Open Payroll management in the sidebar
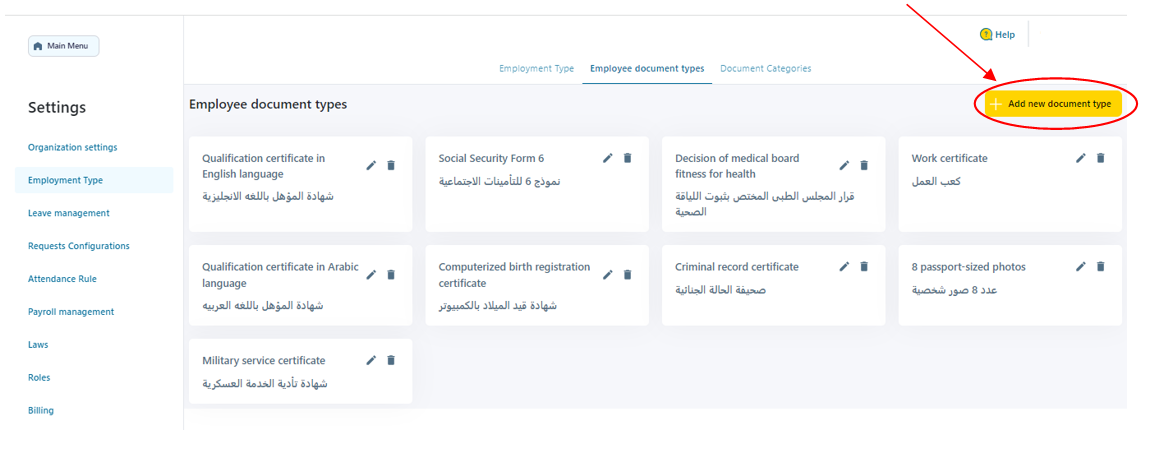Screen dimensions: 1151x455 point(71,312)
